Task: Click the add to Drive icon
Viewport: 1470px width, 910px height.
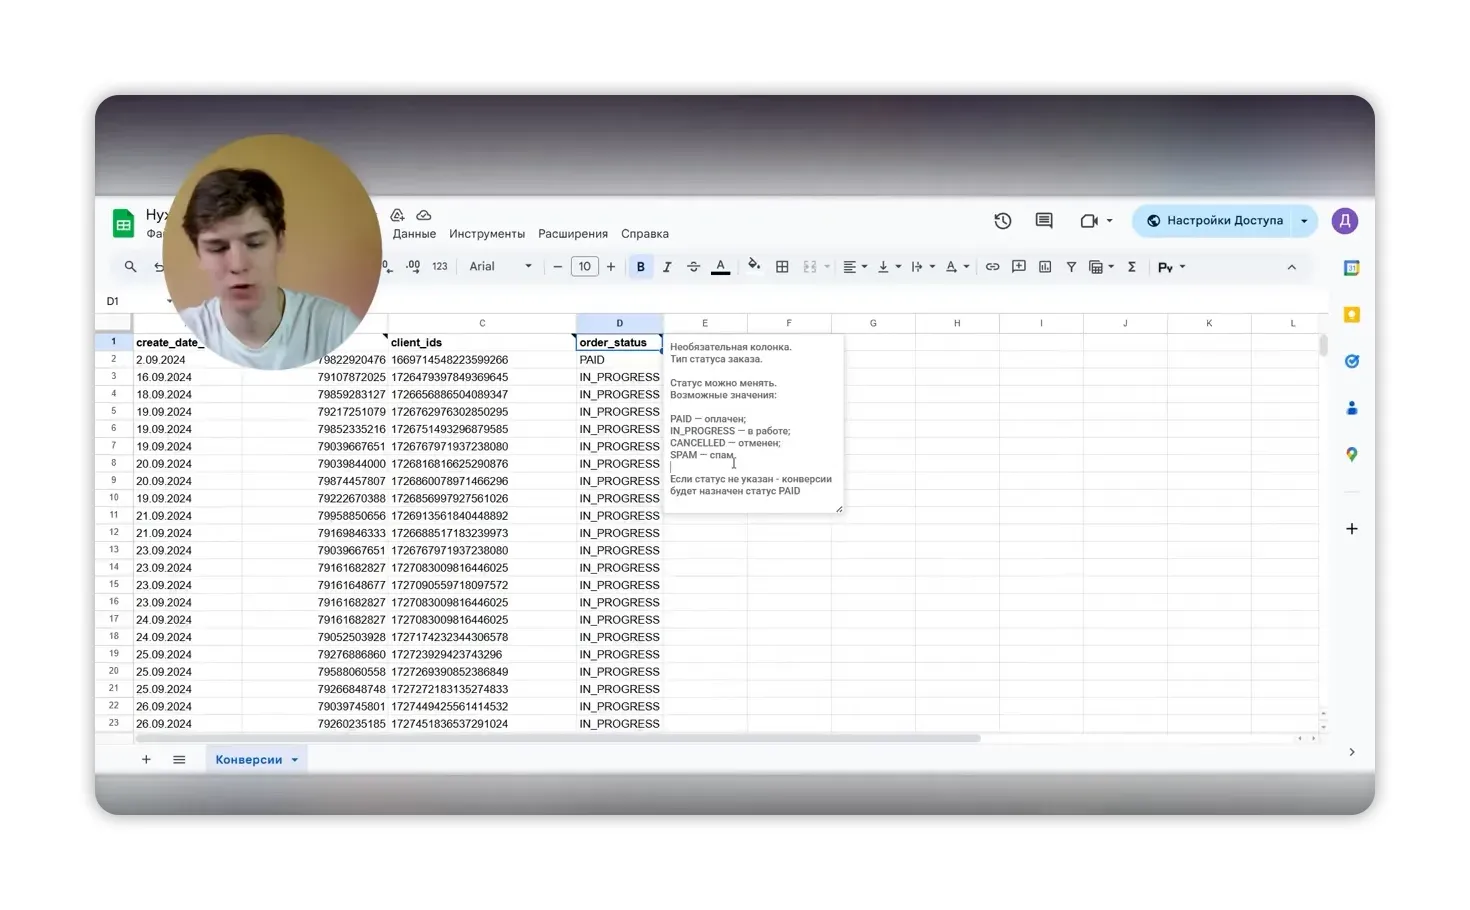Action: pos(397,215)
